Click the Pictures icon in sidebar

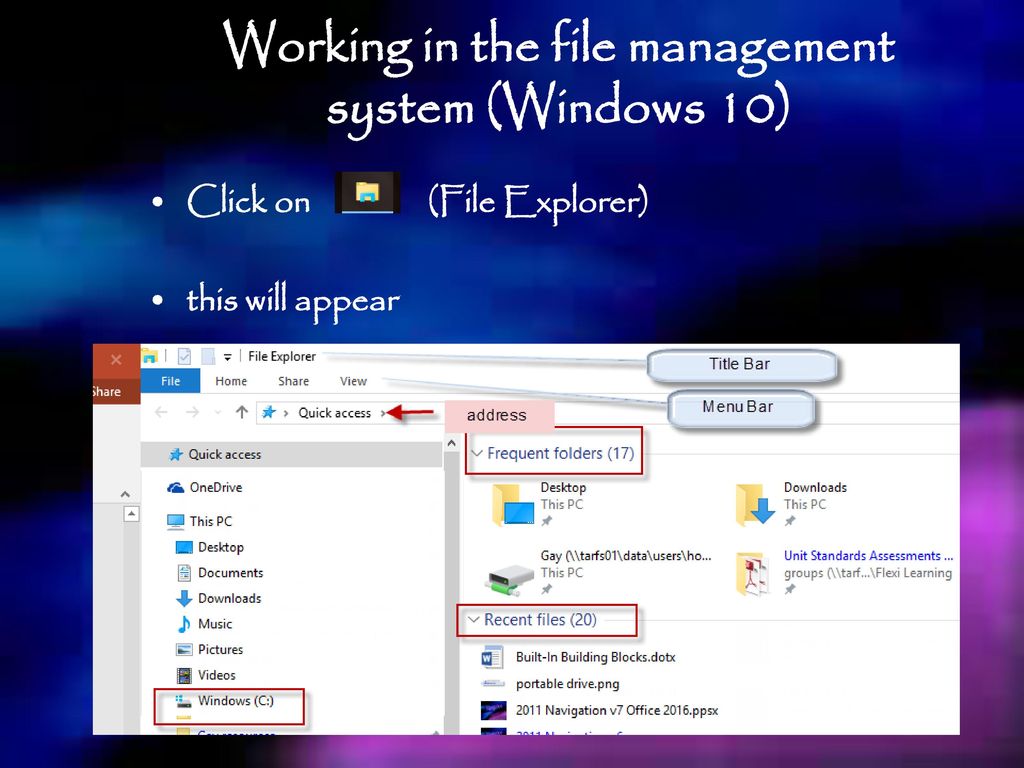(185, 650)
